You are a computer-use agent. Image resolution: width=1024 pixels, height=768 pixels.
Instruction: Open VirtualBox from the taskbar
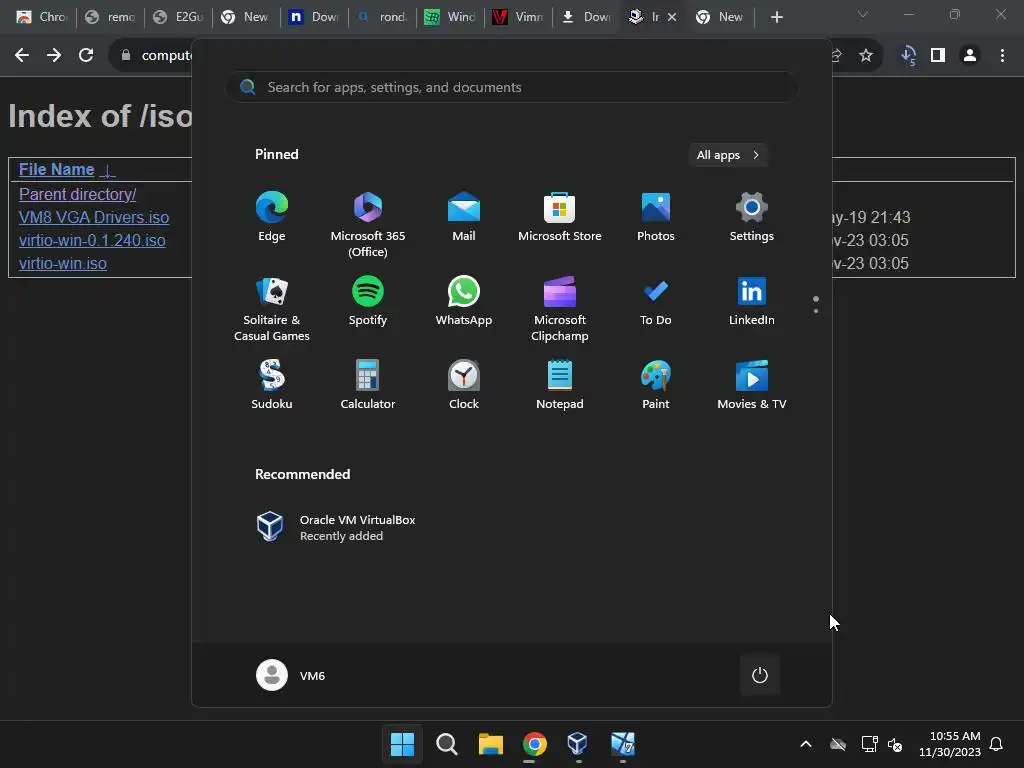pos(578,744)
